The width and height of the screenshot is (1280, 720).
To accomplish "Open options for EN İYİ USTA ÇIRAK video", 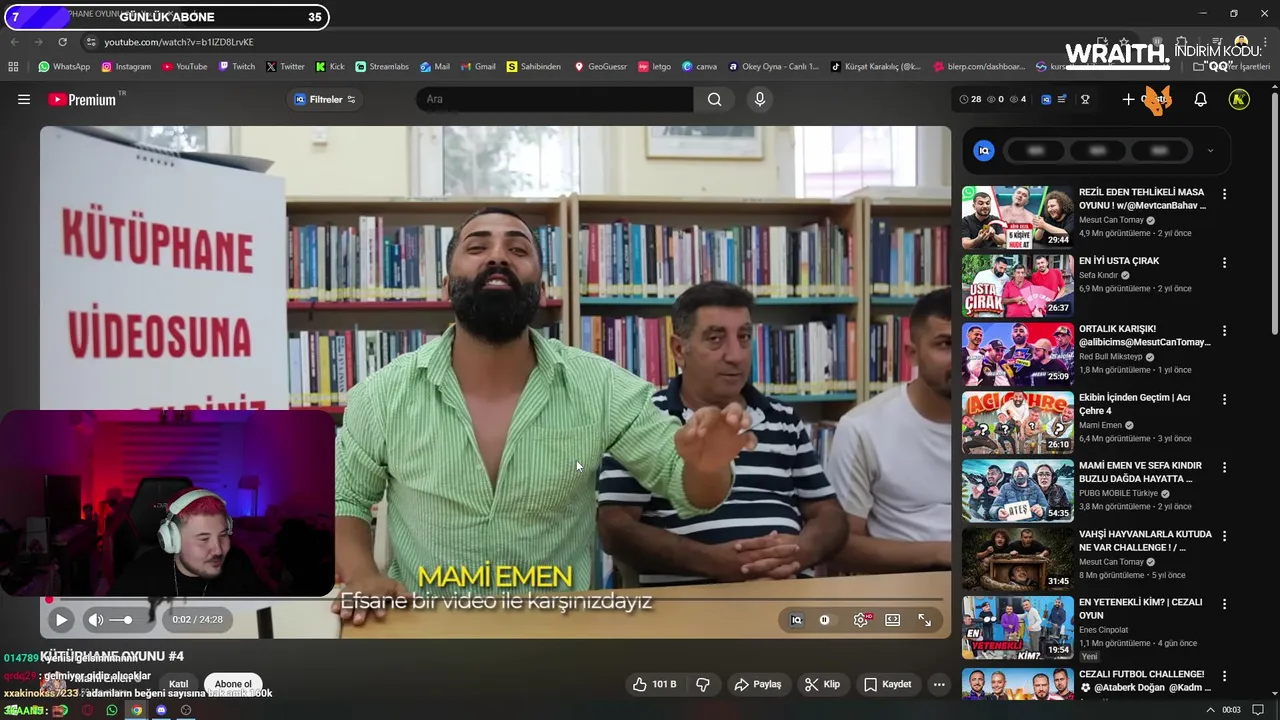I will pyautogui.click(x=1224, y=262).
